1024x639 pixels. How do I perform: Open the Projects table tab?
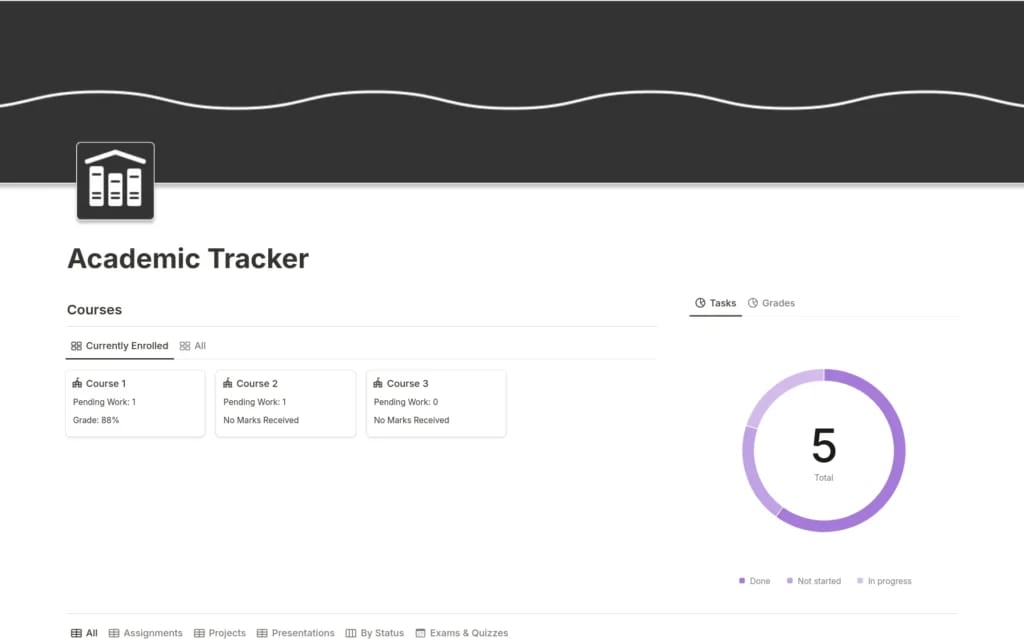(220, 633)
